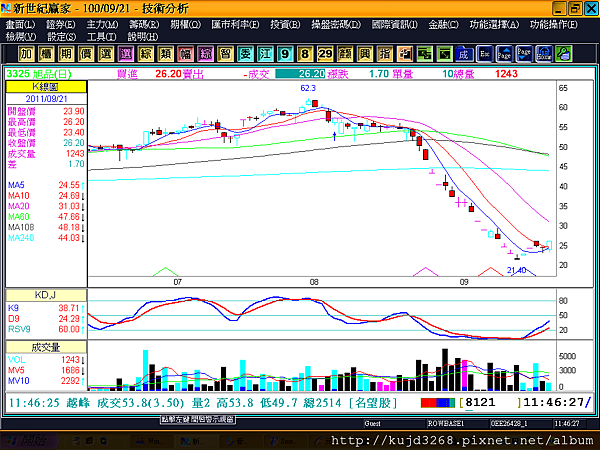
Task: Open the 畫面(L) menu
Action: pyautogui.click(x=20, y=25)
